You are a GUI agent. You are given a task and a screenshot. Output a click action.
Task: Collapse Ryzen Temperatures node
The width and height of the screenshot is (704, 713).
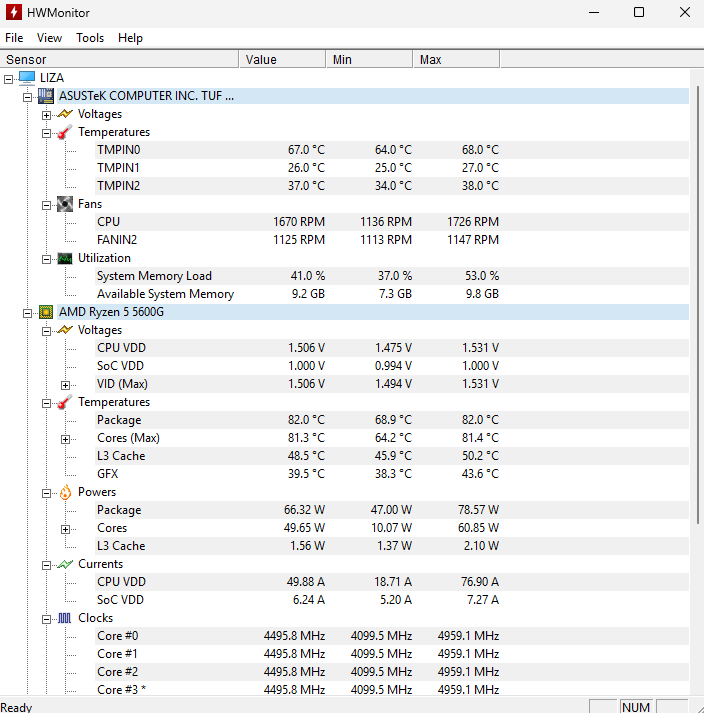tap(46, 403)
